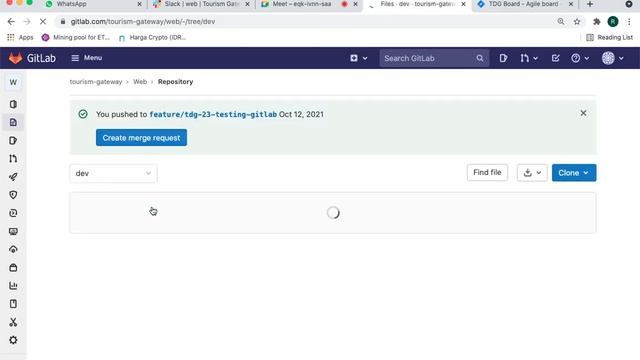Open Merge requests sidebar icon
Image resolution: width=640 pixels, height=360 pixels.
tap(13, 158)
